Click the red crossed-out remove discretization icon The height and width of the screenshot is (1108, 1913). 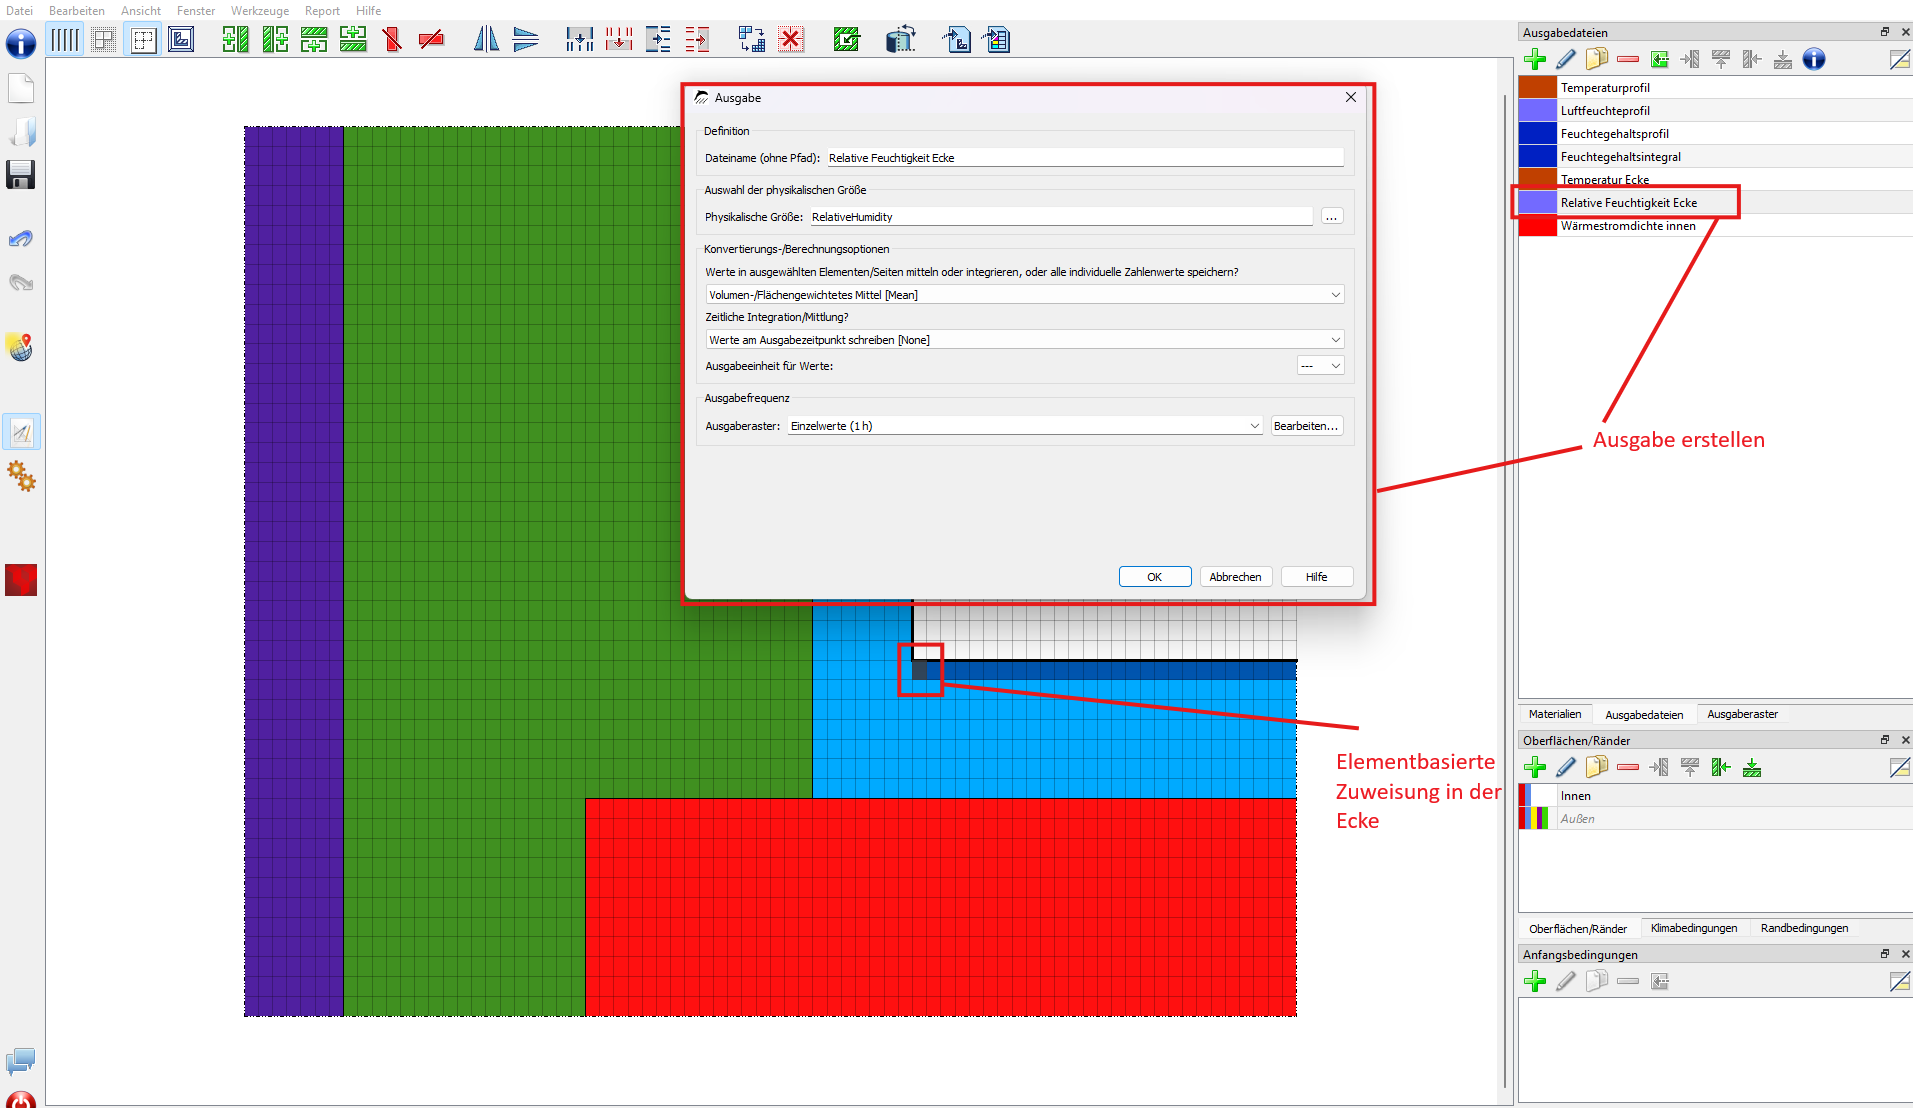pyautogui.click(x=791, y=40)
